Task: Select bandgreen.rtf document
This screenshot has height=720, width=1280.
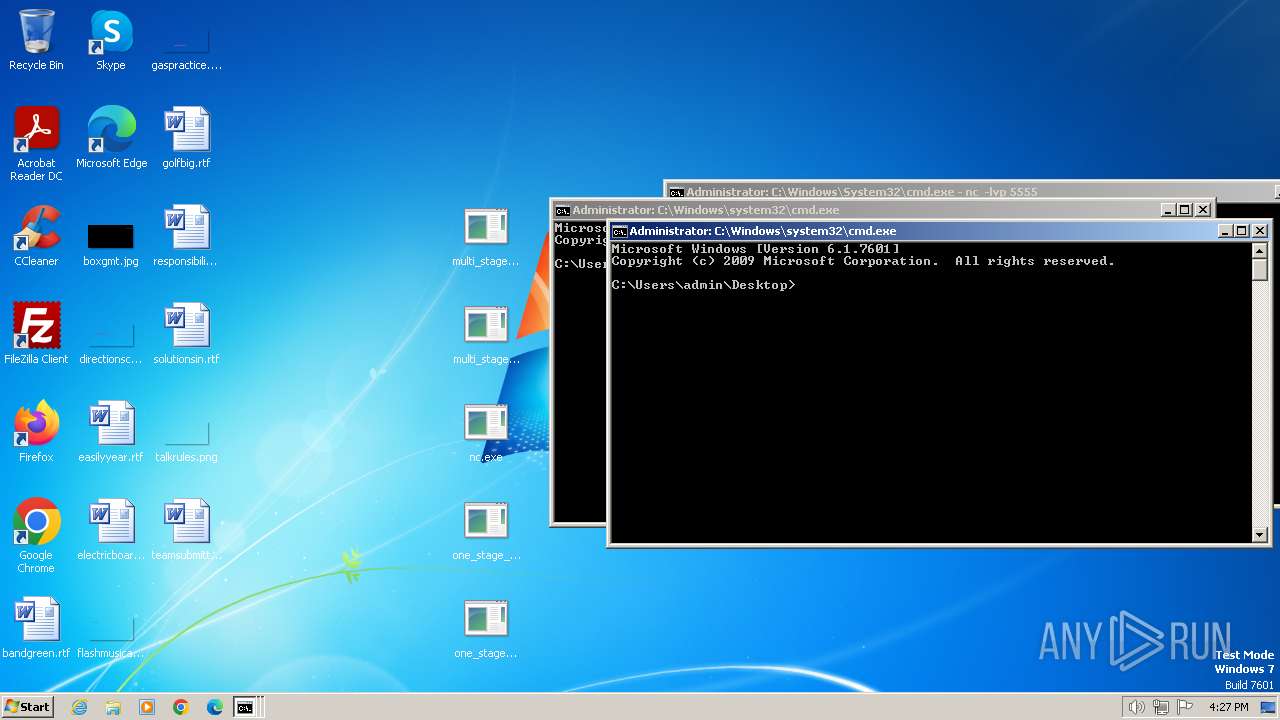Action: [36, 628]
